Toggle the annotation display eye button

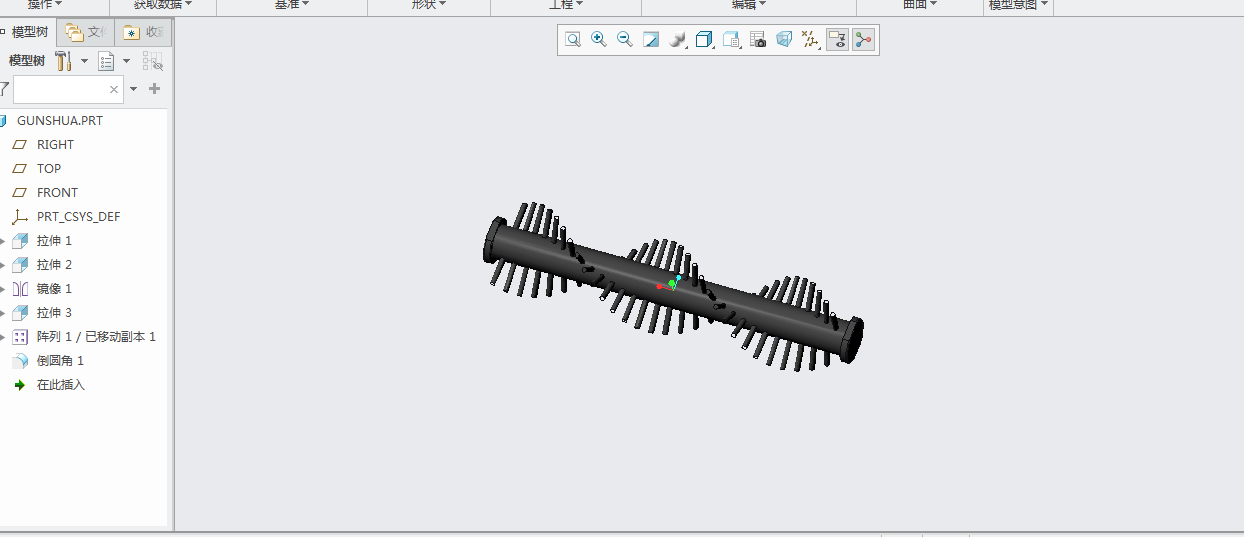838,40
